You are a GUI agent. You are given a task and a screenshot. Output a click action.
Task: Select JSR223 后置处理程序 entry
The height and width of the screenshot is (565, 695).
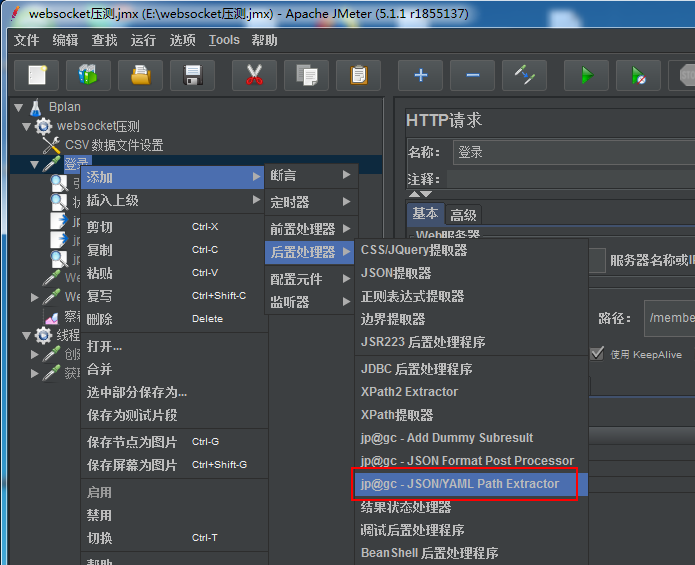472,342
